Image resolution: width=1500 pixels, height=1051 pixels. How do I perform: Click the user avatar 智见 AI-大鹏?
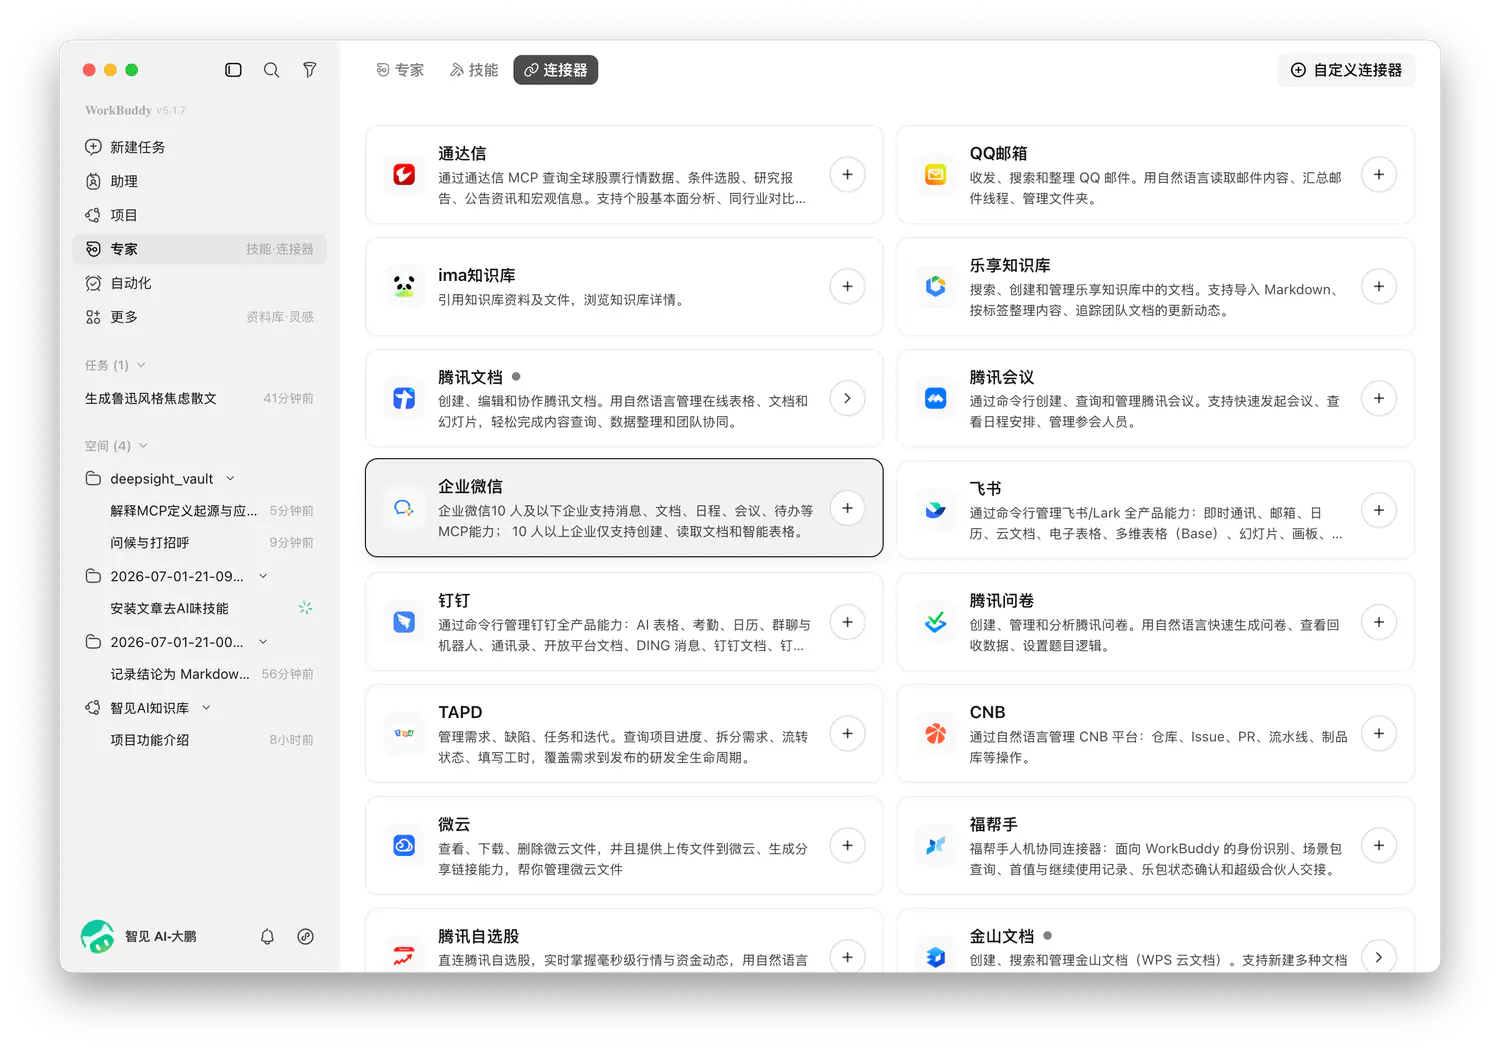pyautogui.click(x=98, y=937)
